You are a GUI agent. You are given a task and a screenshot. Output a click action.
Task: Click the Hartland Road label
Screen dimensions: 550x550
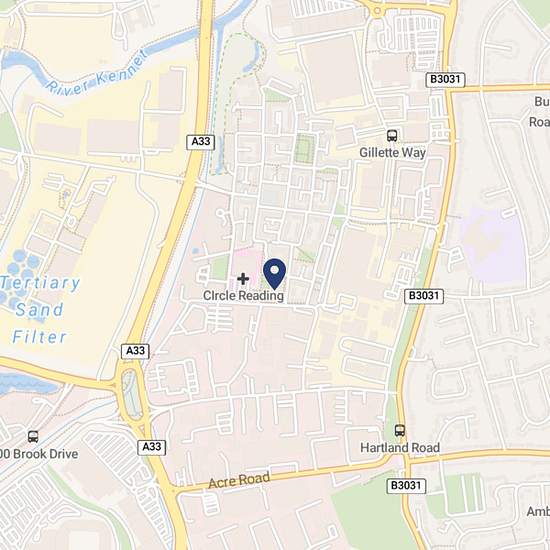point(400,448)
